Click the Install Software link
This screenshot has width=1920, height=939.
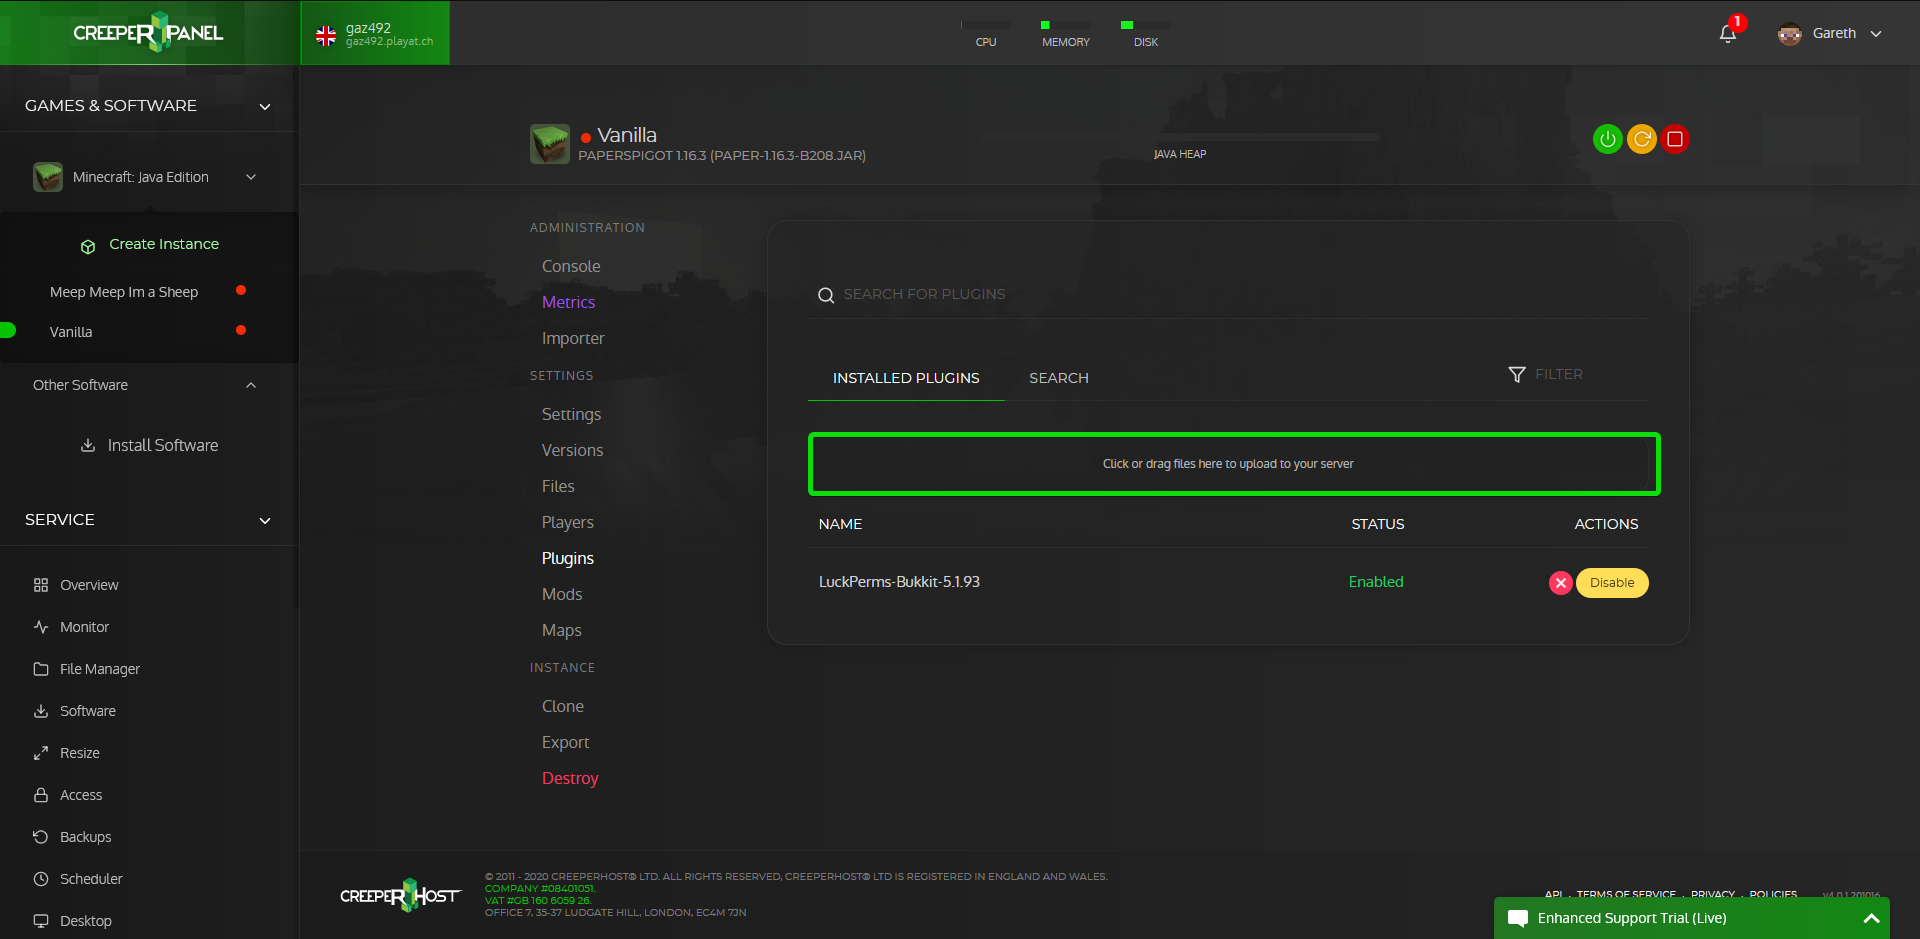[163, 445]
